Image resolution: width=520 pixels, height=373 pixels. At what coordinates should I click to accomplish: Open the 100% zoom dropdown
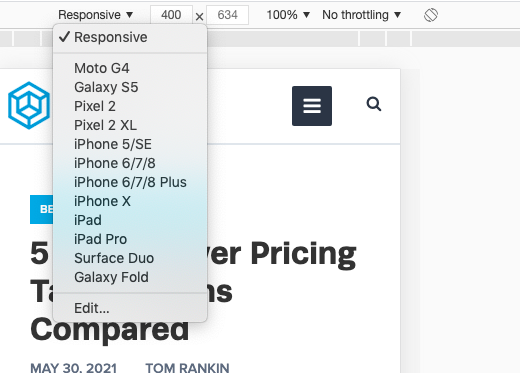tap(288, 15)
